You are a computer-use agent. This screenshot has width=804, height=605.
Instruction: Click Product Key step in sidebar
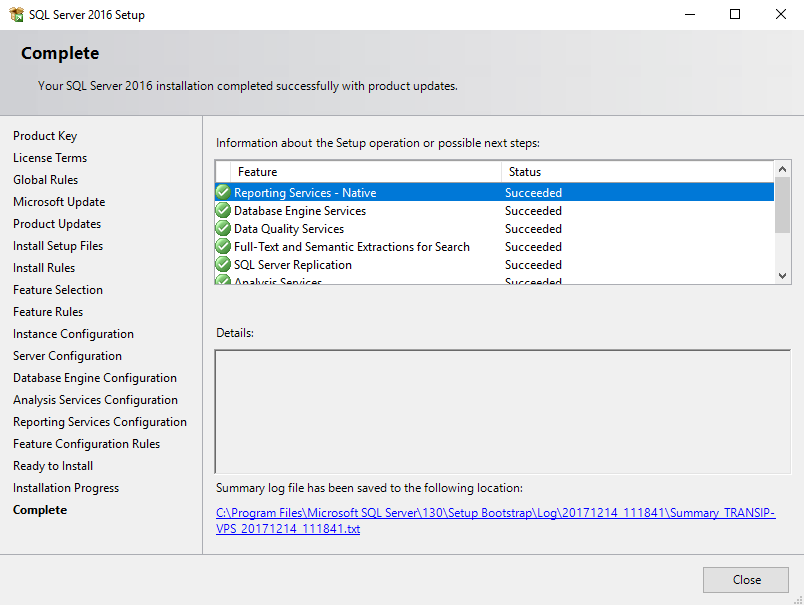[45, 136]
